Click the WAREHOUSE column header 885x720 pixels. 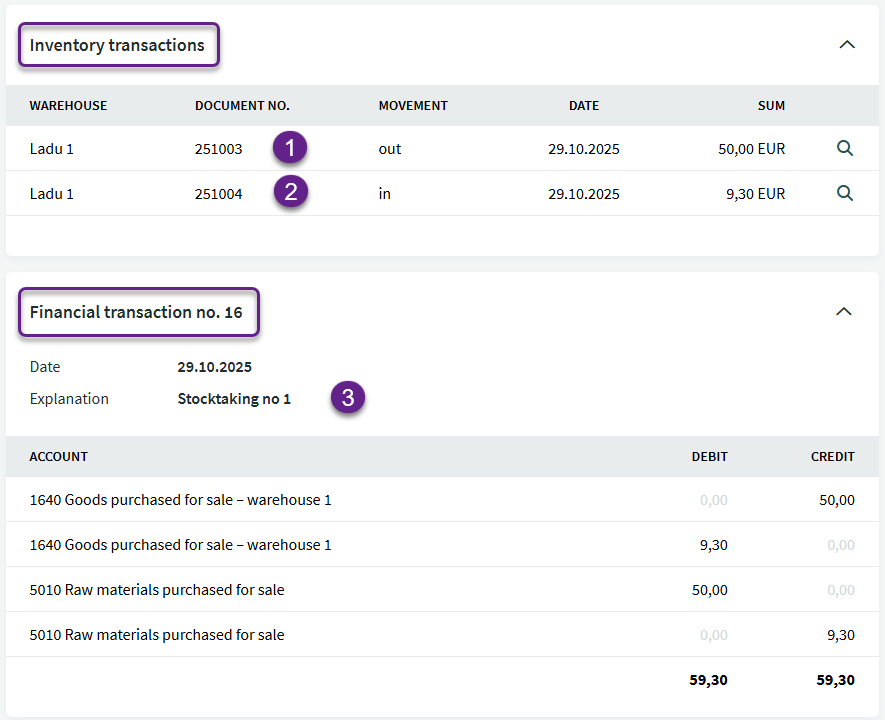point(68,106)
